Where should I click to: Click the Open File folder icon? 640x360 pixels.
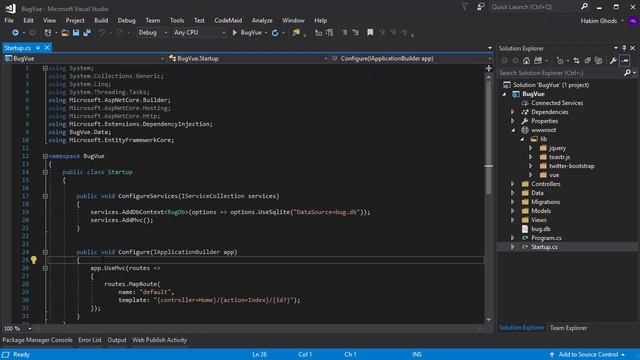point(65,33)
